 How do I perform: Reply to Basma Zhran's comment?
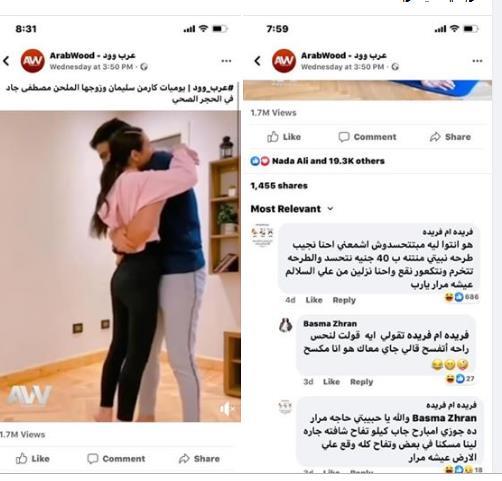pos(361,382)
